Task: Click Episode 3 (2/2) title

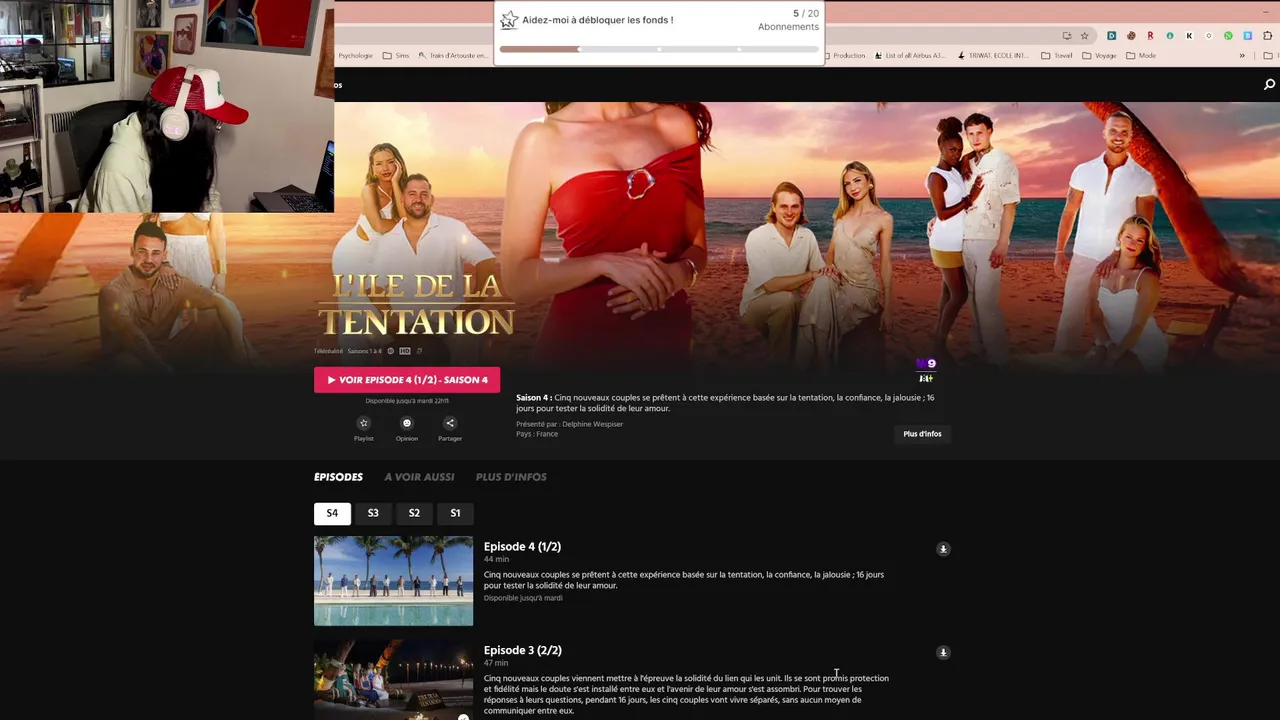Action: click(x=522, y=650)
